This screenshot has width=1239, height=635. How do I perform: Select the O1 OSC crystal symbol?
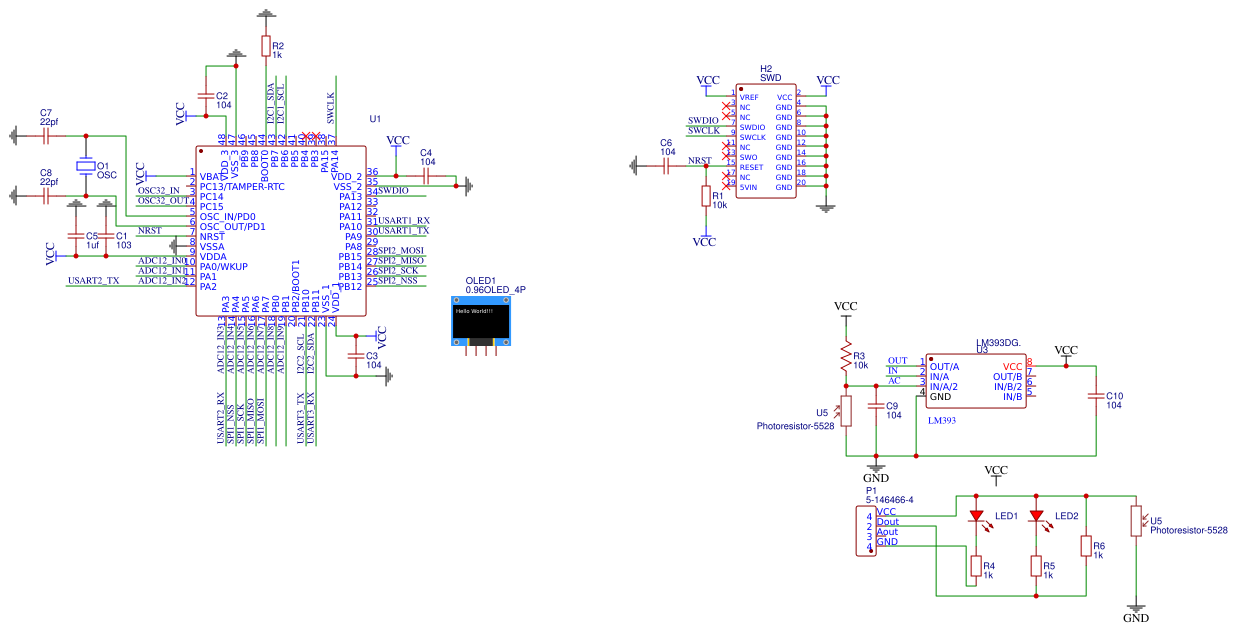[x=86, y=166]
